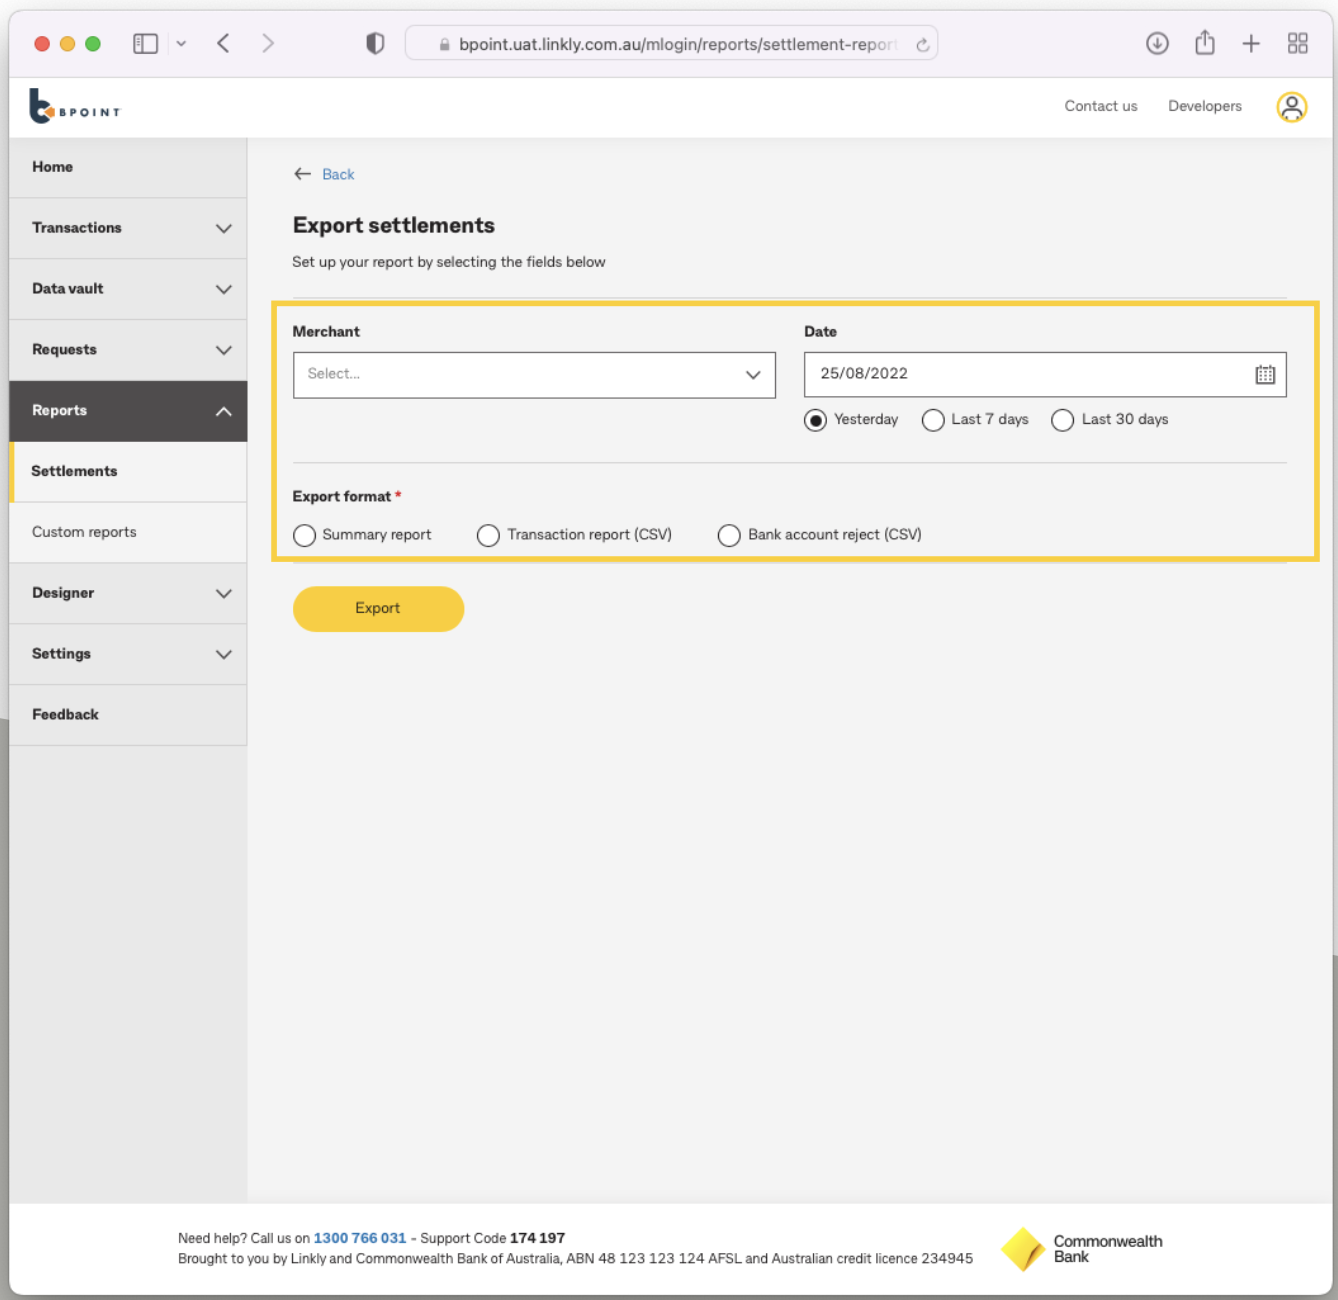Click the Contact us link
Image resolution: width=1338 pixels, height=1300 pixels.
click(x=1100, y=106)
